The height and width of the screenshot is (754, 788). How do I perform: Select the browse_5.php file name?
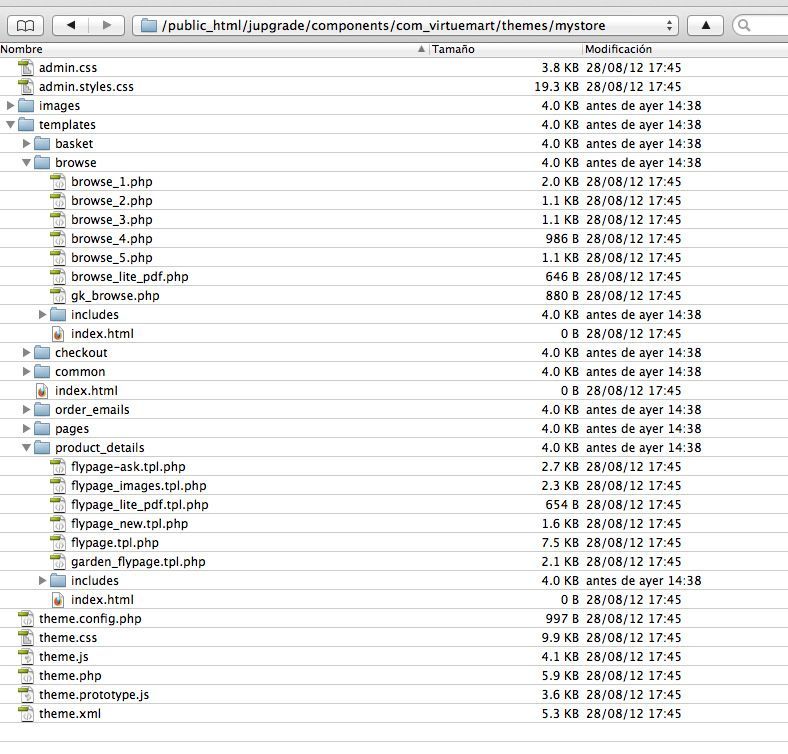[112, 258]
